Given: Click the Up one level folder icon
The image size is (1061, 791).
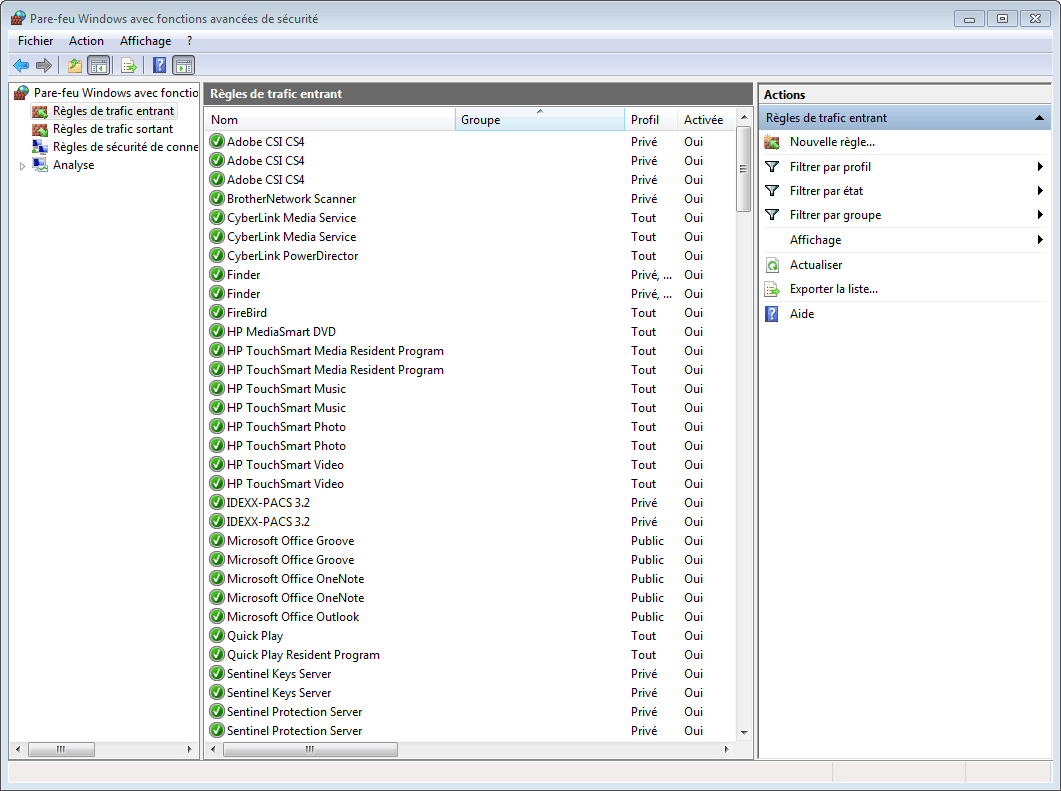Looking at the screenshot, I should (74, 66).
